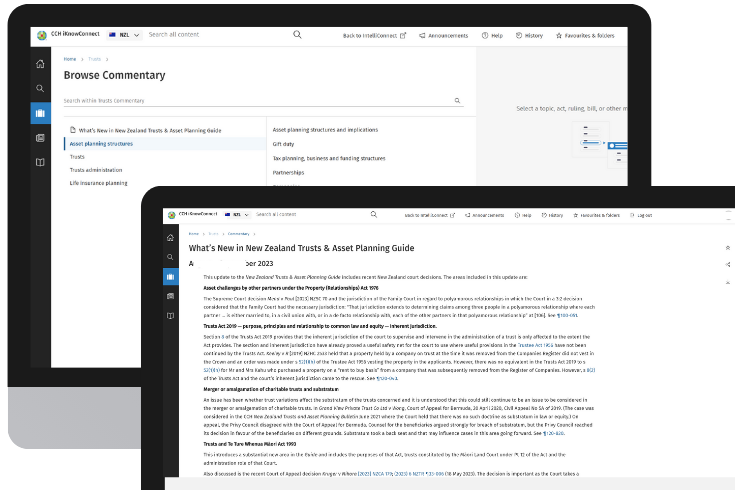Open History in the back window header
Image resolution: width=735 pixels, height=490 pixels.
[529, 35]
